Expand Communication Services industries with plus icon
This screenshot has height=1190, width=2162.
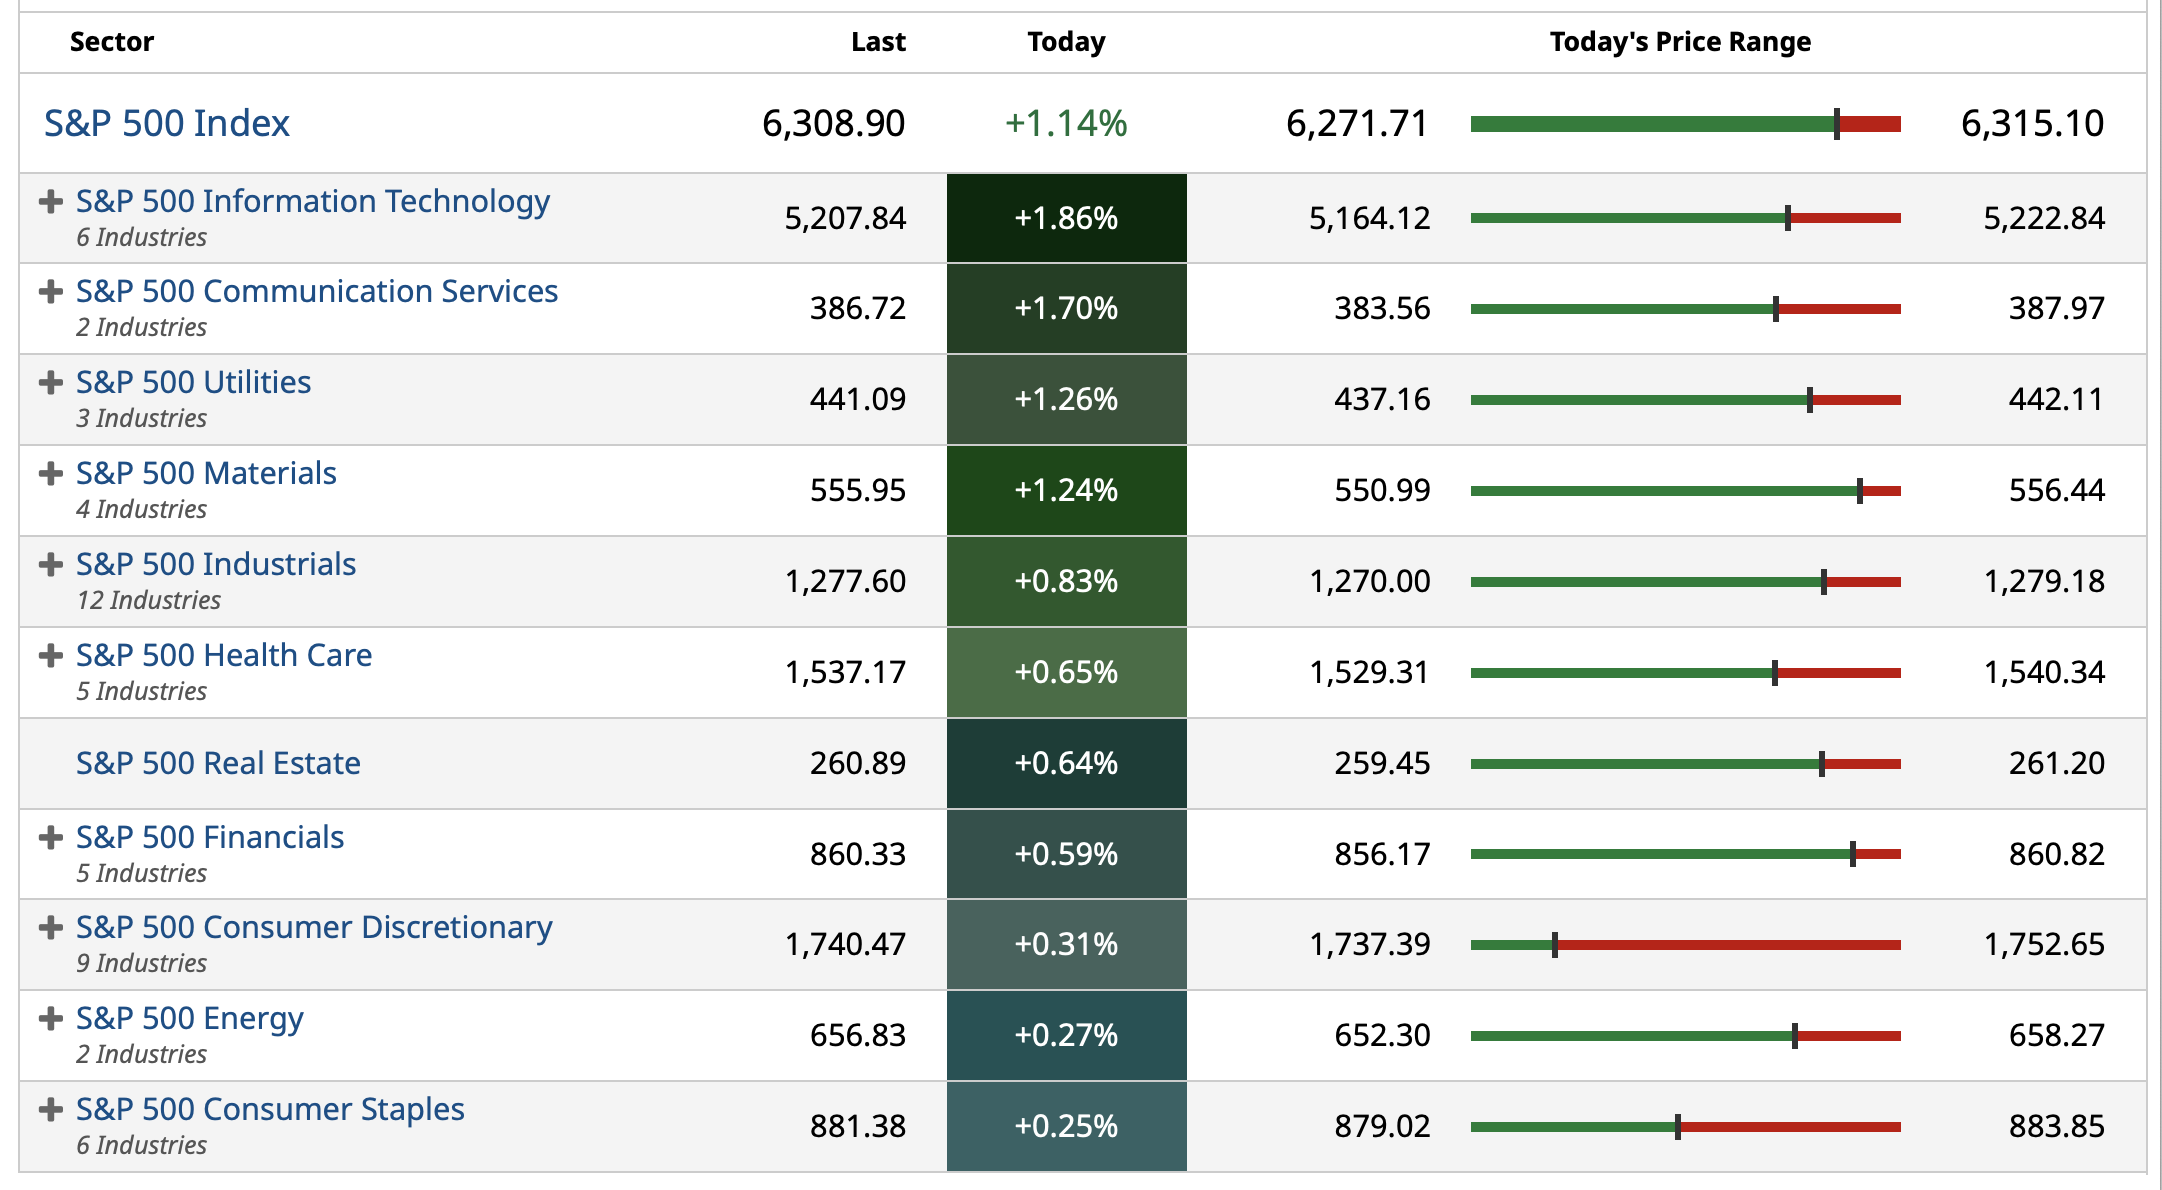(50, 292)
